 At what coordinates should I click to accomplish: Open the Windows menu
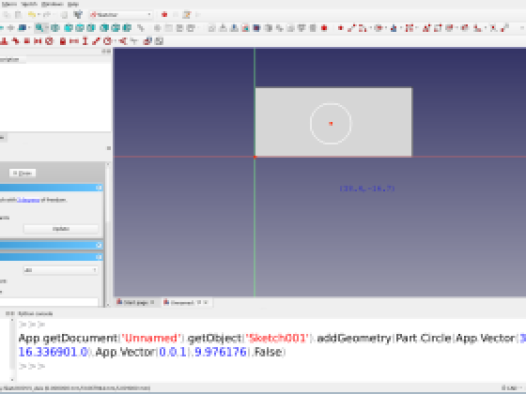pyautogui.click(x=52, y=4)
